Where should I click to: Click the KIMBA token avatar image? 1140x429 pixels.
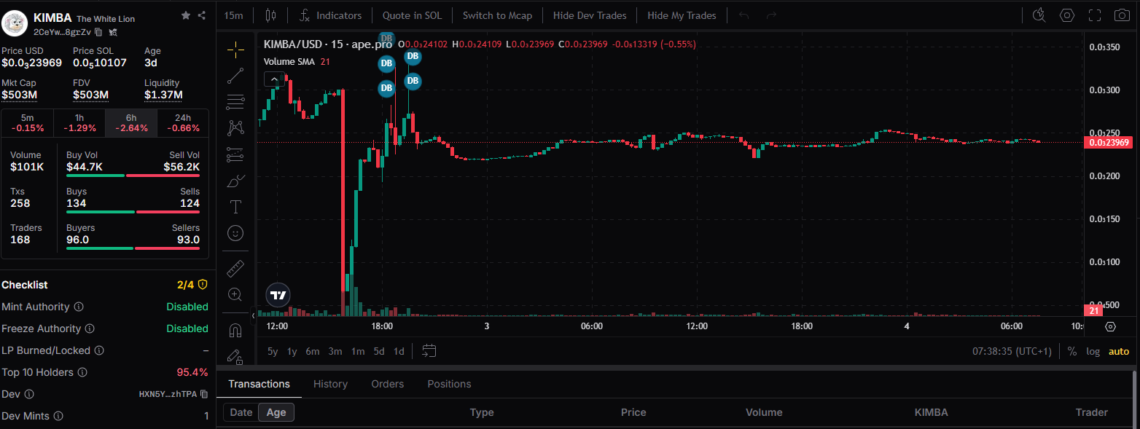pyautogui.click(x=15, y=23)
